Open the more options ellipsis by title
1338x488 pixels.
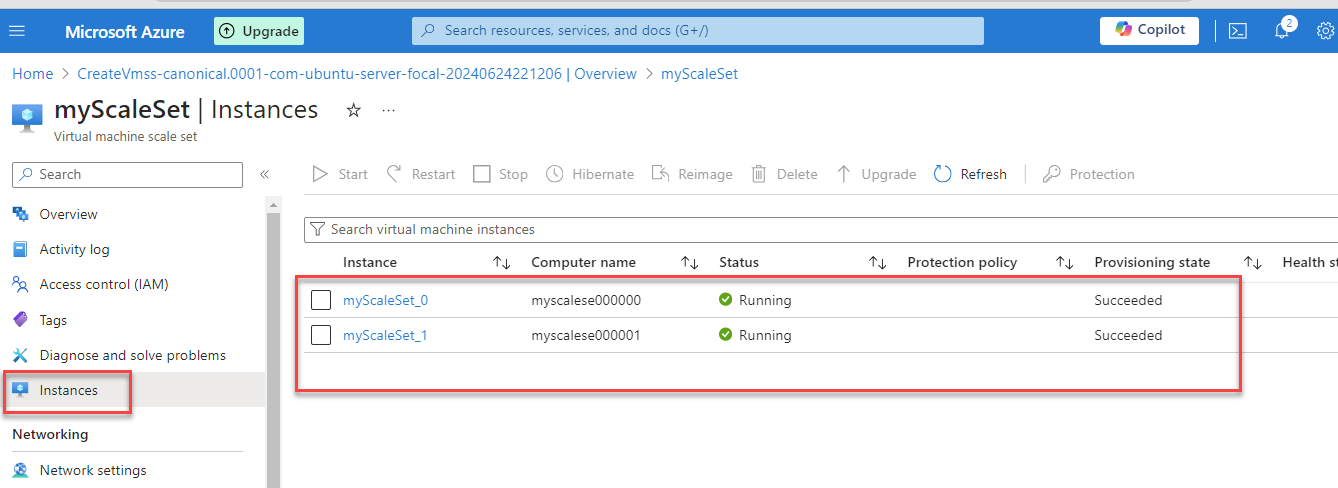[x=389, y=110]
